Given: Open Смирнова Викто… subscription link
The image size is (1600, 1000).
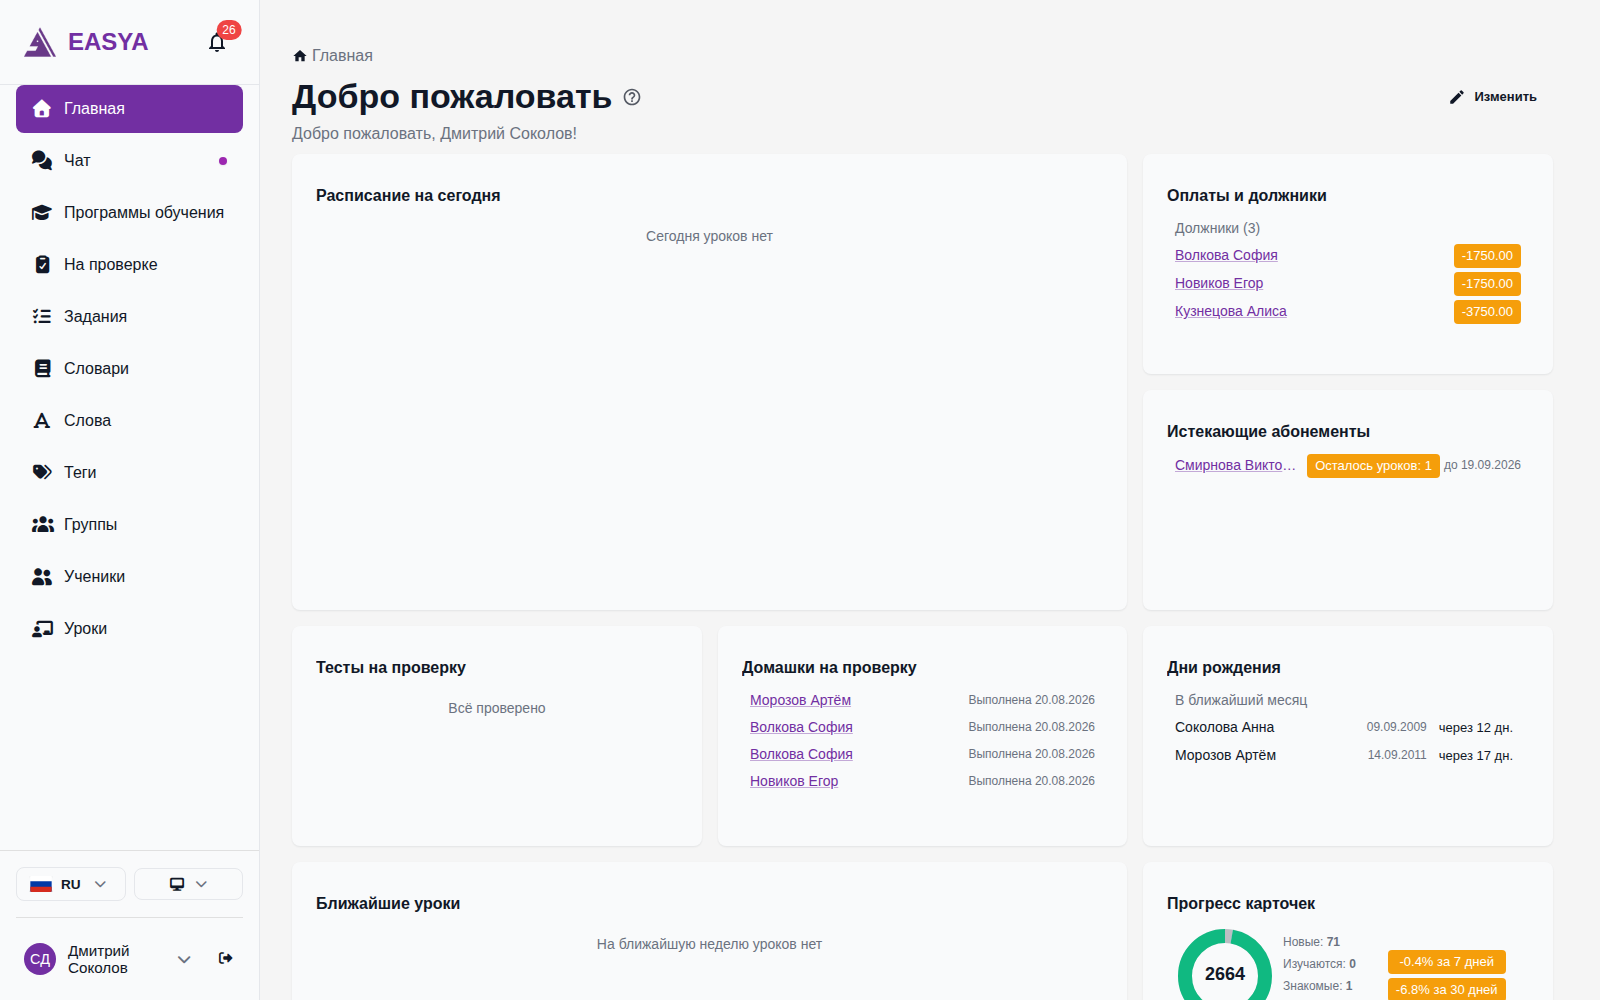Looking at the screenshot, I should click(x=1235, y=465).
